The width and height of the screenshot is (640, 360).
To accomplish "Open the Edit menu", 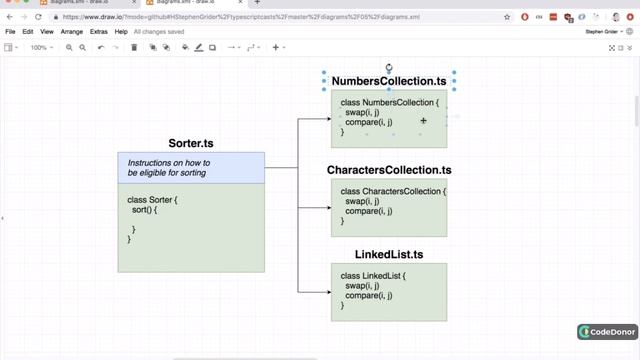I will tap(28, 32).
